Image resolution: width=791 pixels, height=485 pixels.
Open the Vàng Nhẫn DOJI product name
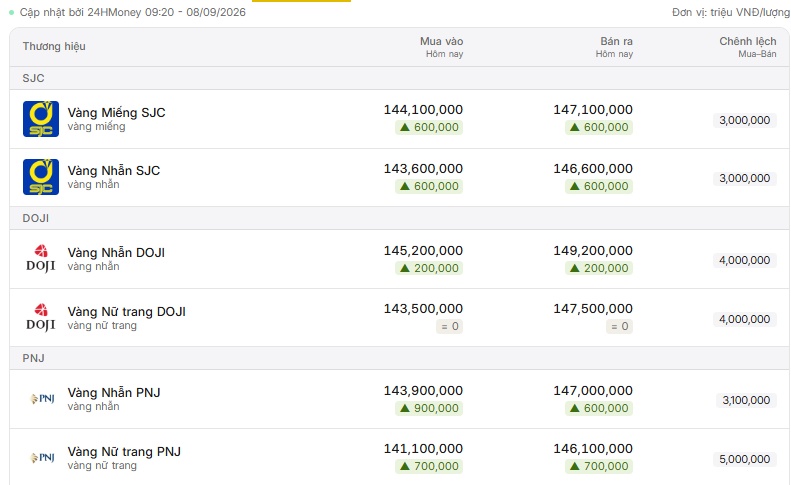pyautogui.click(x=116, y=252)
